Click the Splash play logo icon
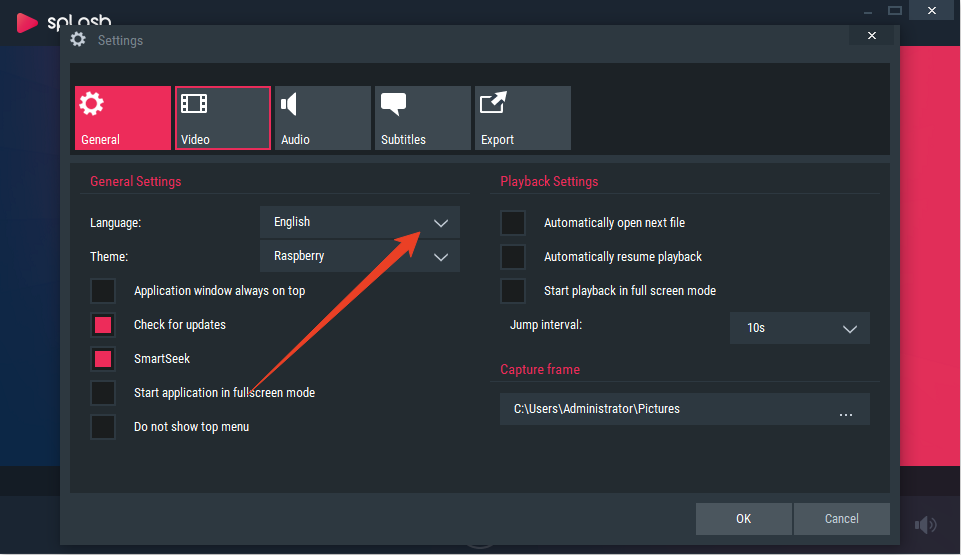 click(26, 23)
